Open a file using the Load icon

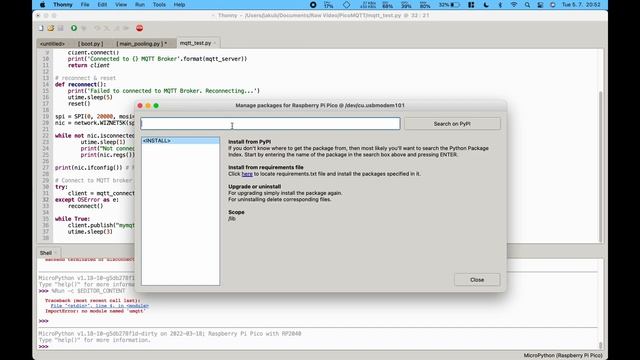pos(51,28)
